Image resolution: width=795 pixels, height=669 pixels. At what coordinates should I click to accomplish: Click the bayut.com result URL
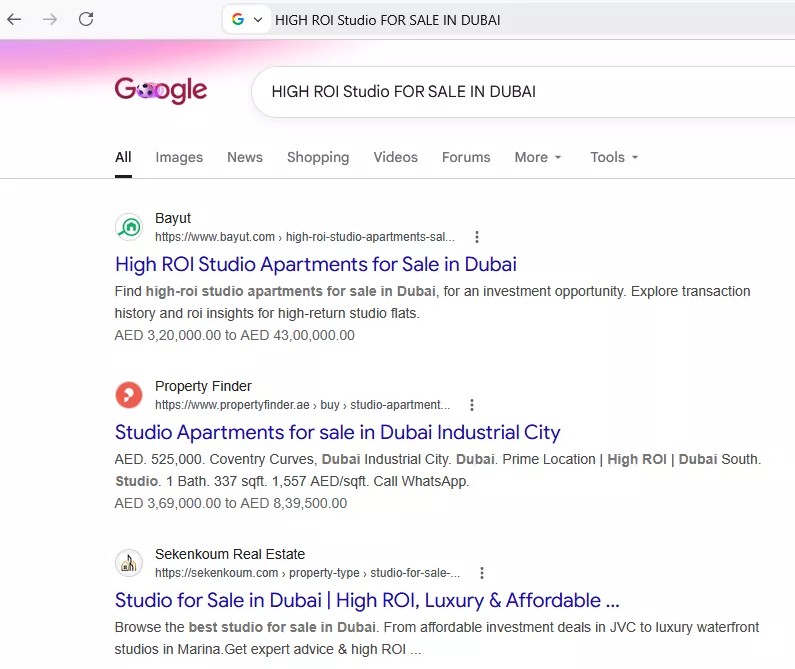pyautogui.click(x=305, y=237)
